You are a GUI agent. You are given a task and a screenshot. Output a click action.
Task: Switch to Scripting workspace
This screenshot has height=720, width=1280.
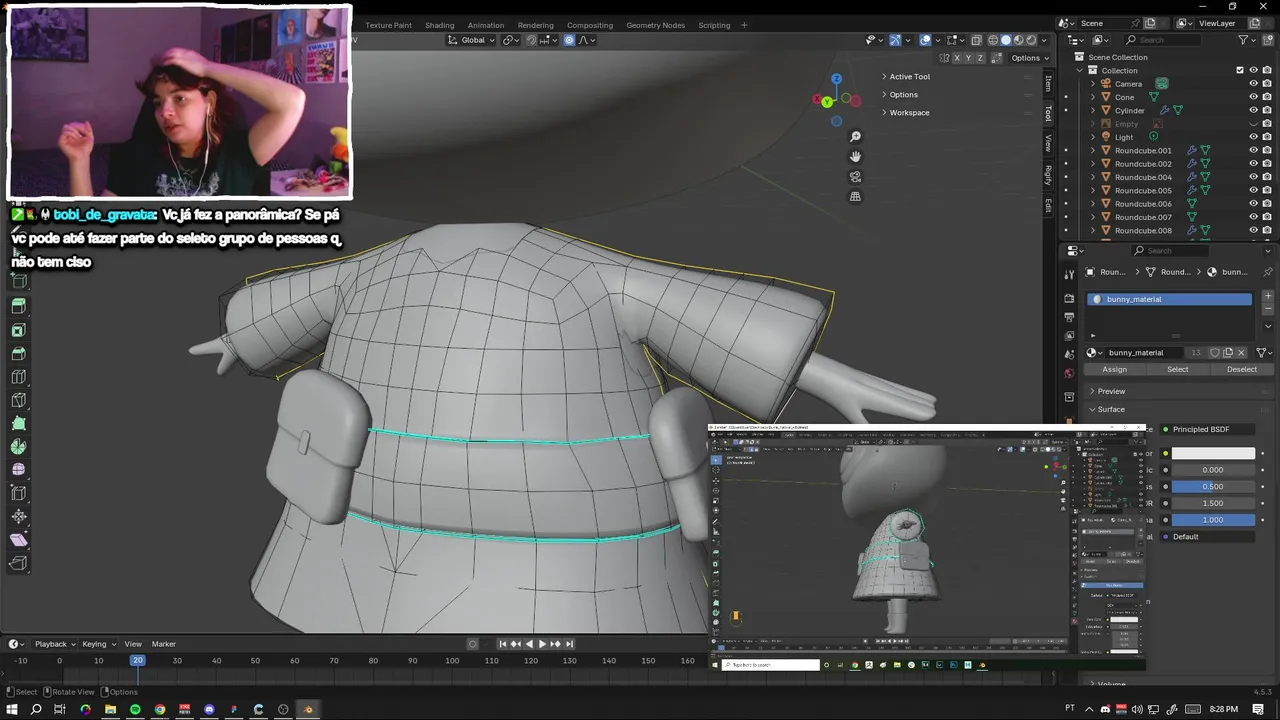tap(714, 25)
